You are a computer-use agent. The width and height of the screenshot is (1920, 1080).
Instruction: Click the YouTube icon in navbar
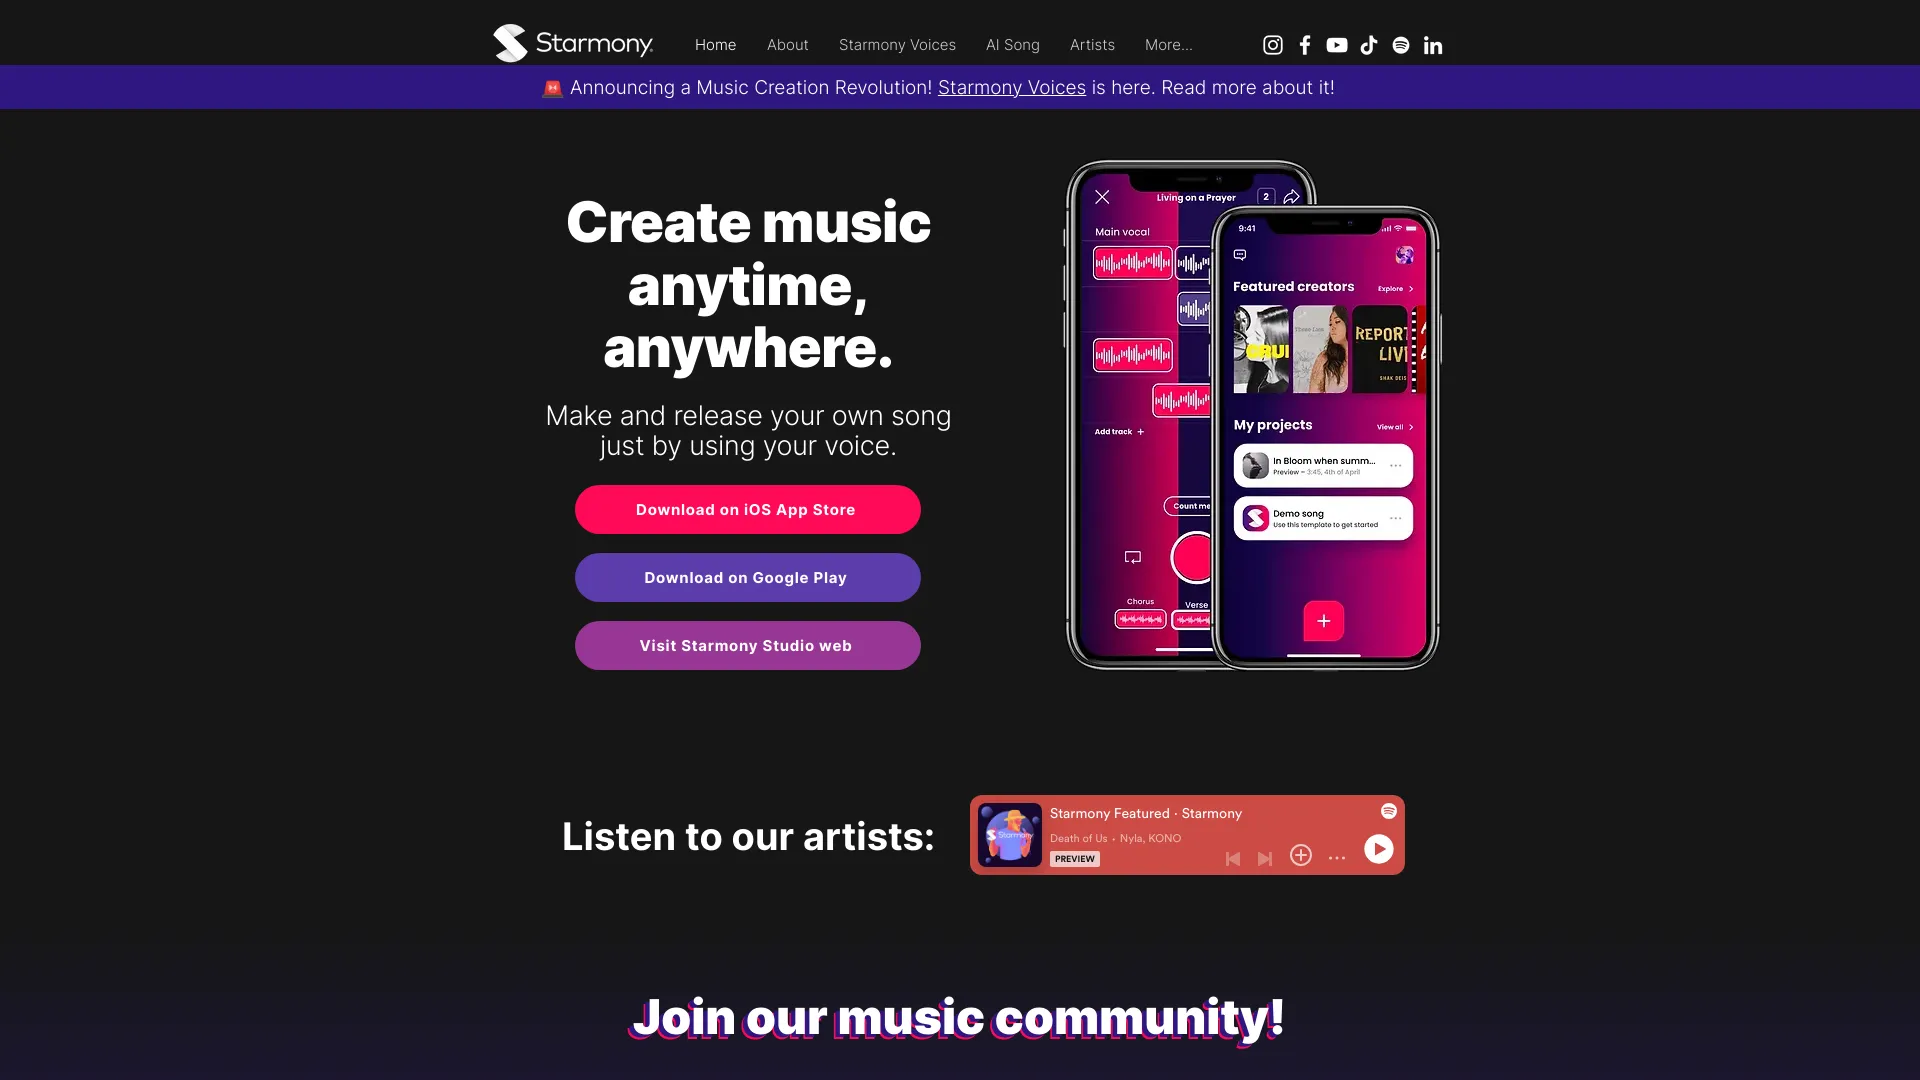pos(1336,45)
